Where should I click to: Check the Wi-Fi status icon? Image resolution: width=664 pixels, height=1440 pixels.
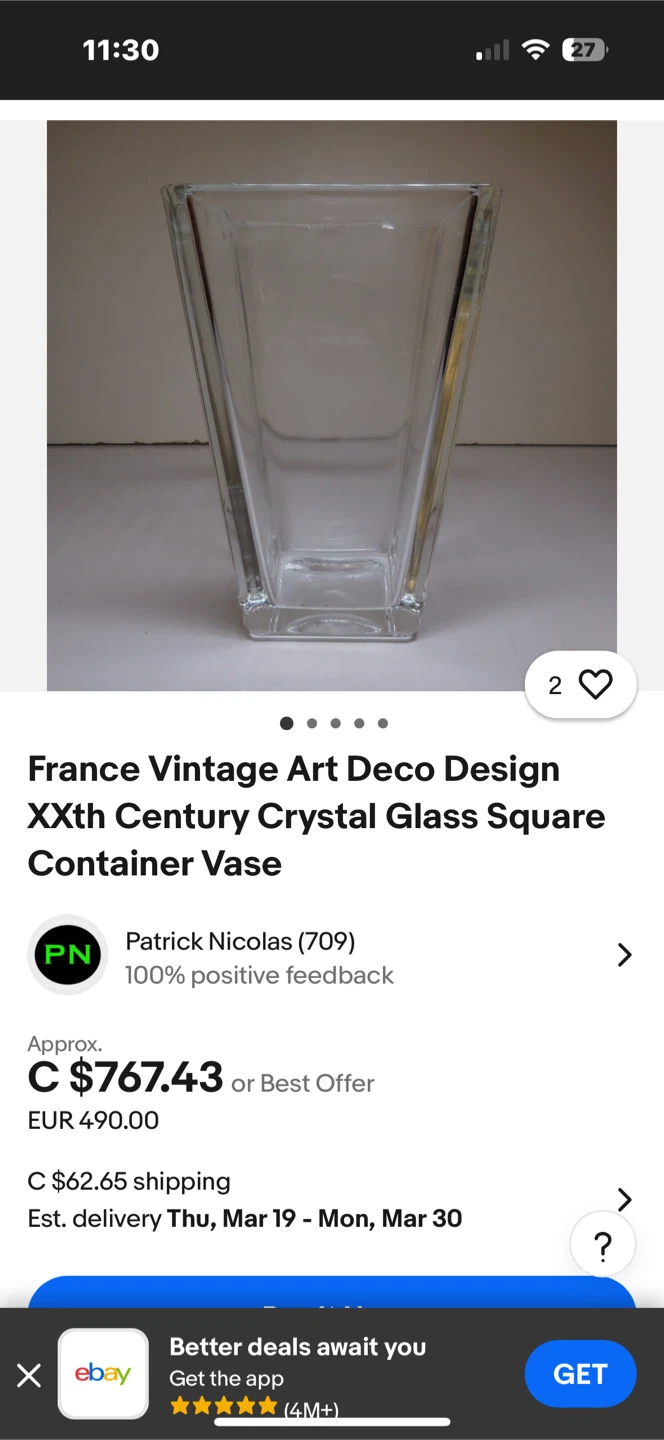537,50
